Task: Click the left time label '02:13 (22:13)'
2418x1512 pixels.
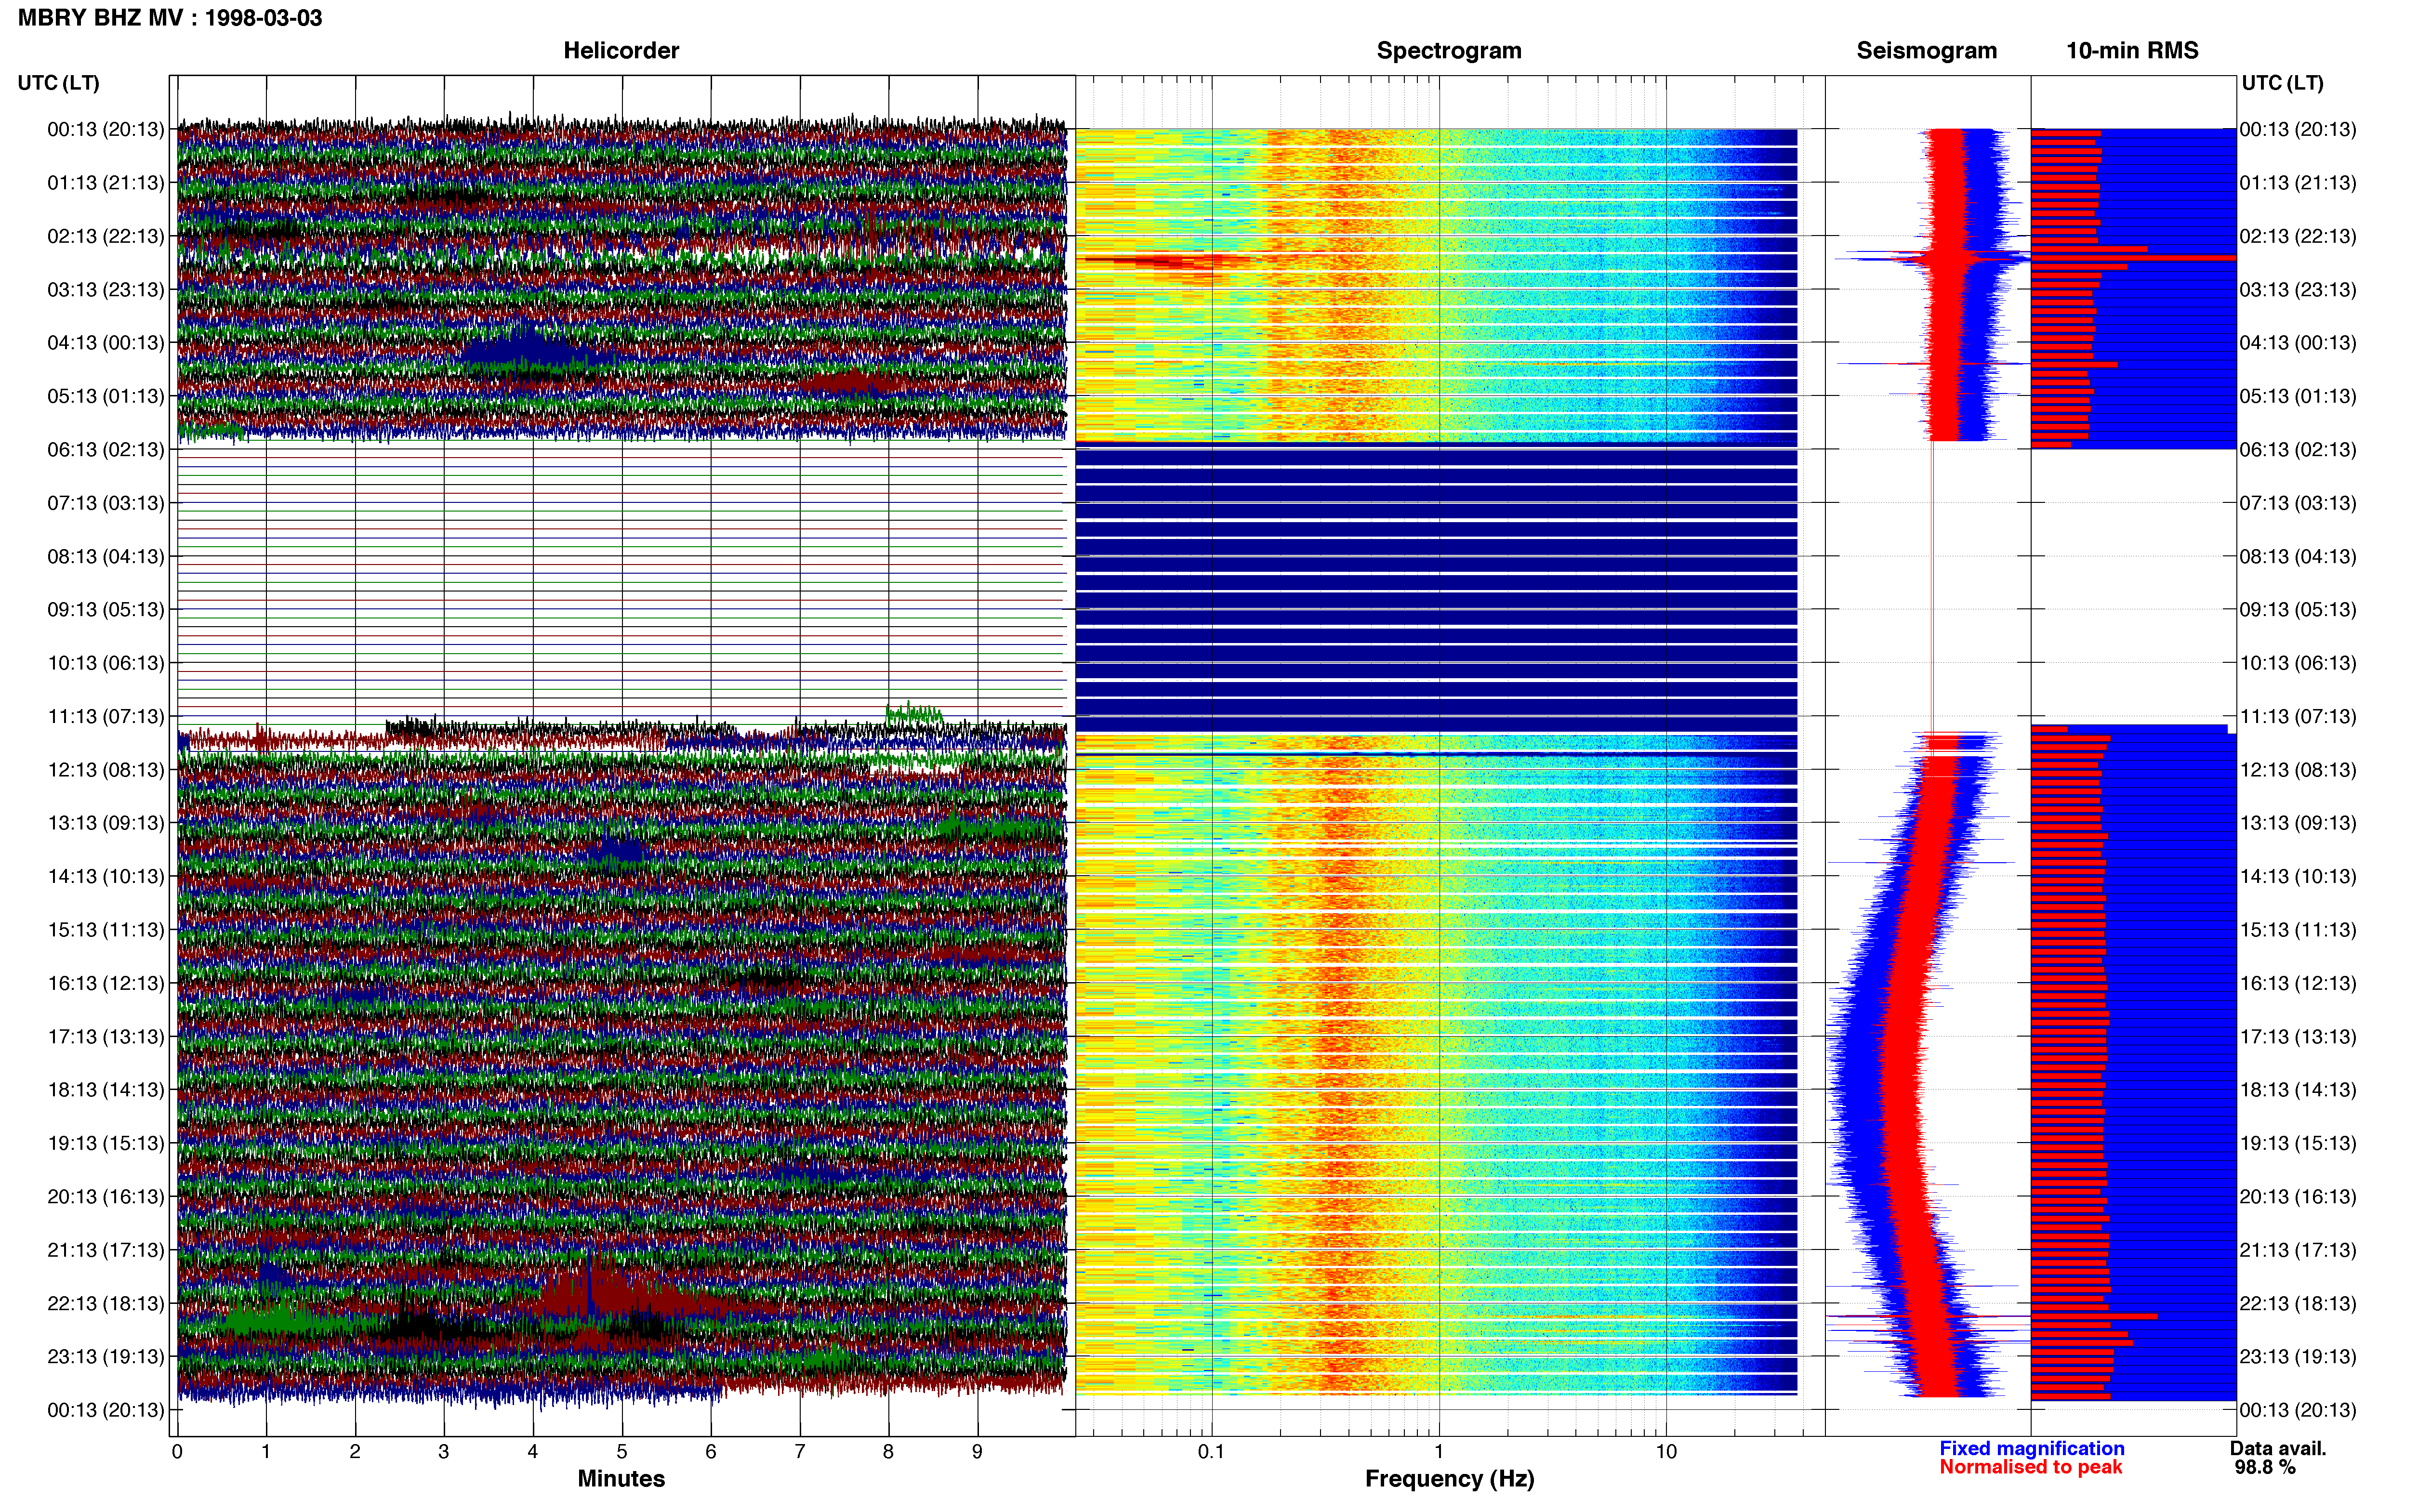Action: [x=105, y=236]
